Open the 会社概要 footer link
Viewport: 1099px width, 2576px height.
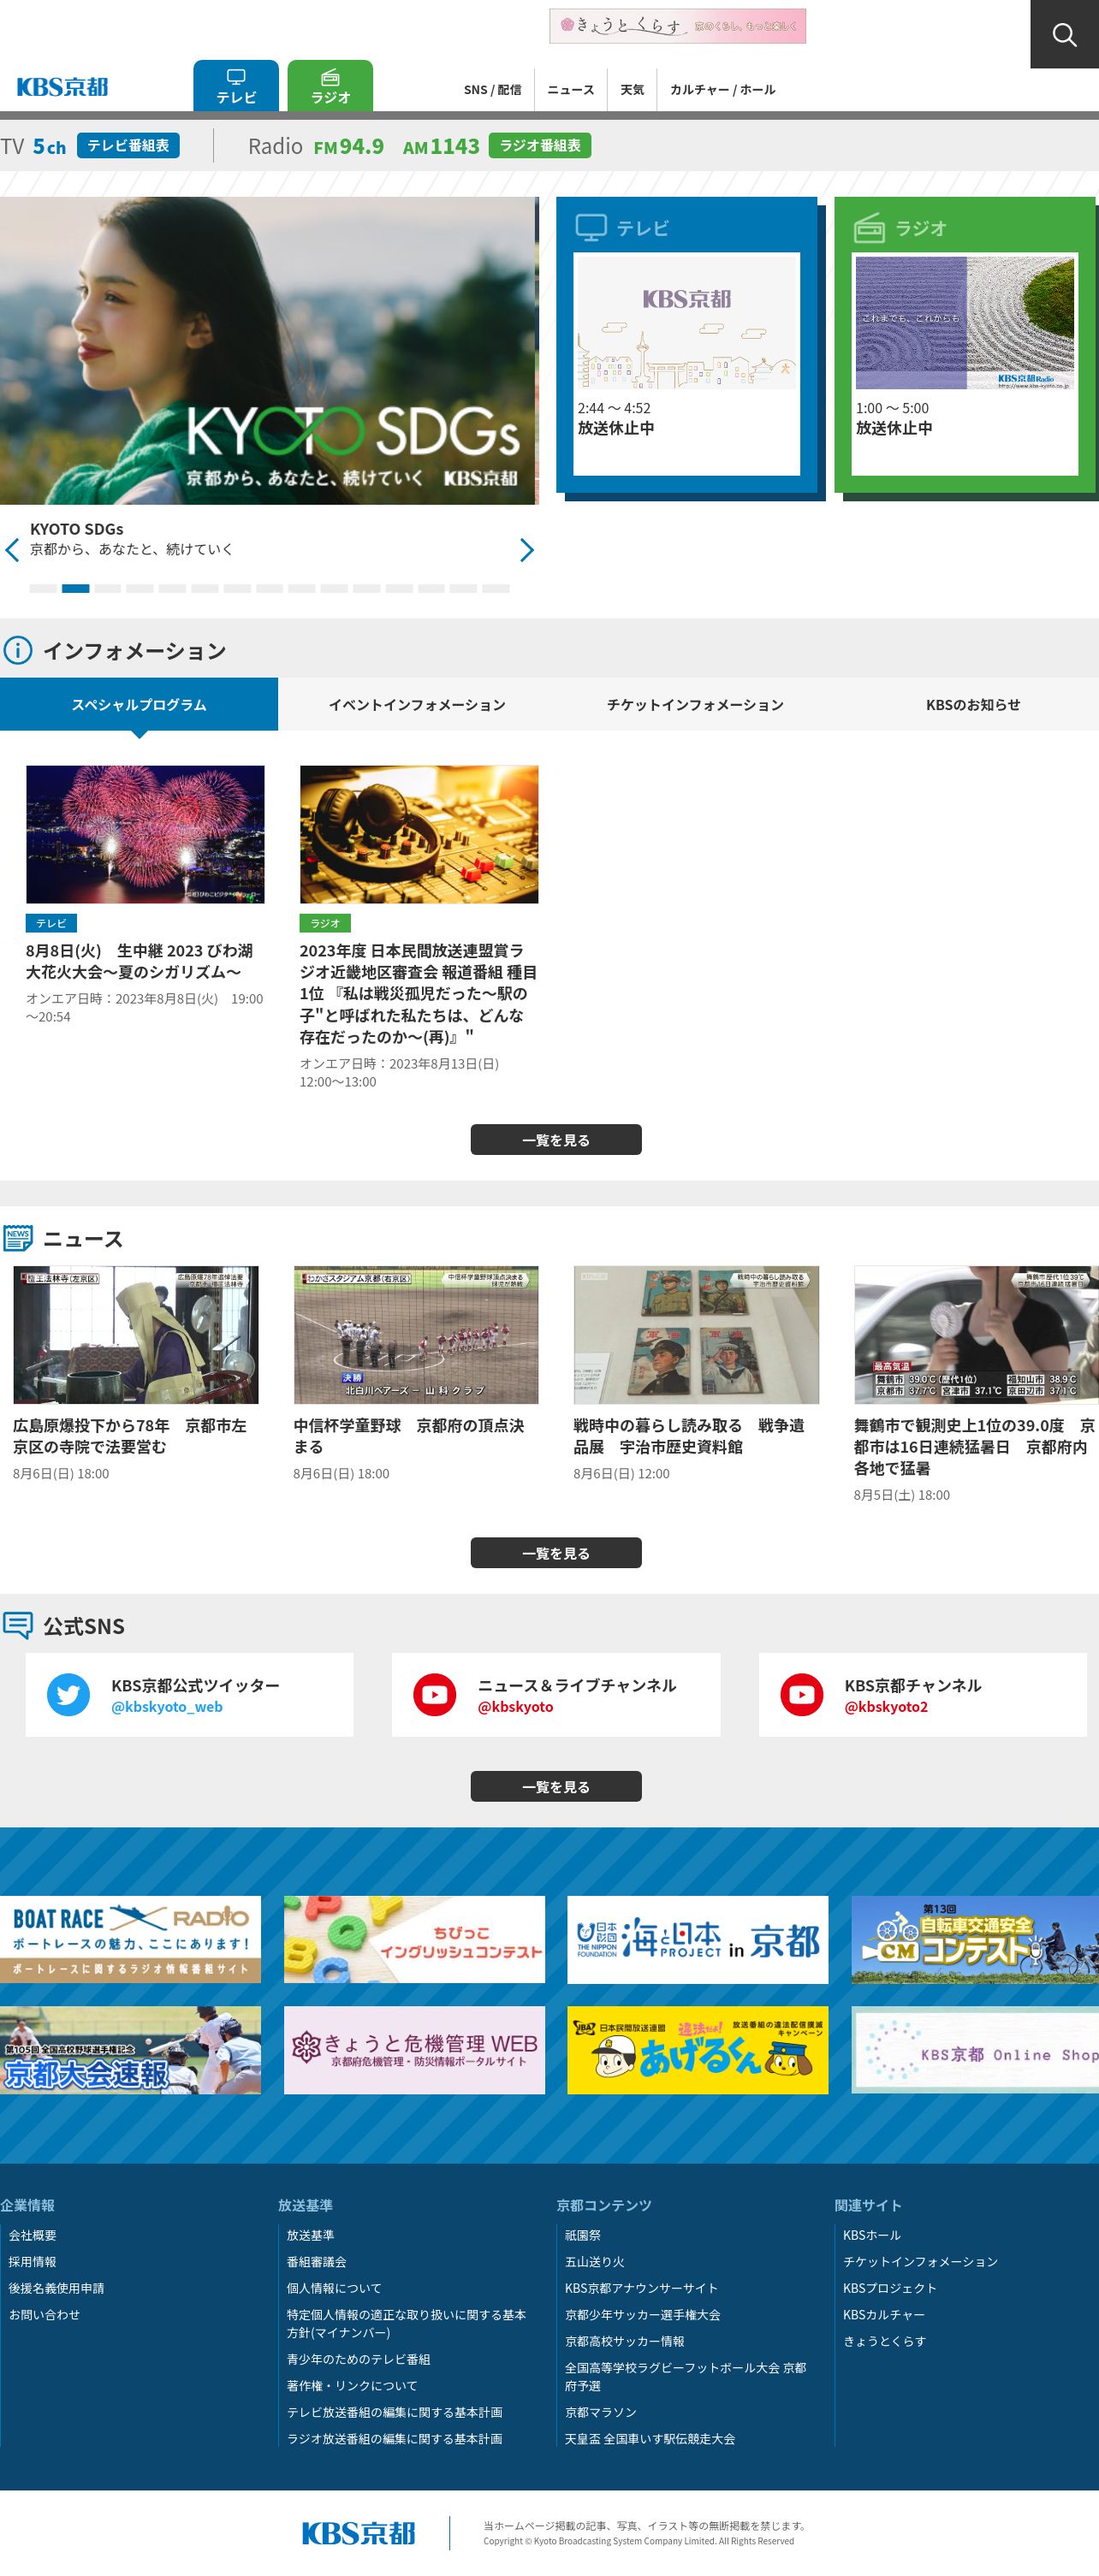tap(33, 2236)
